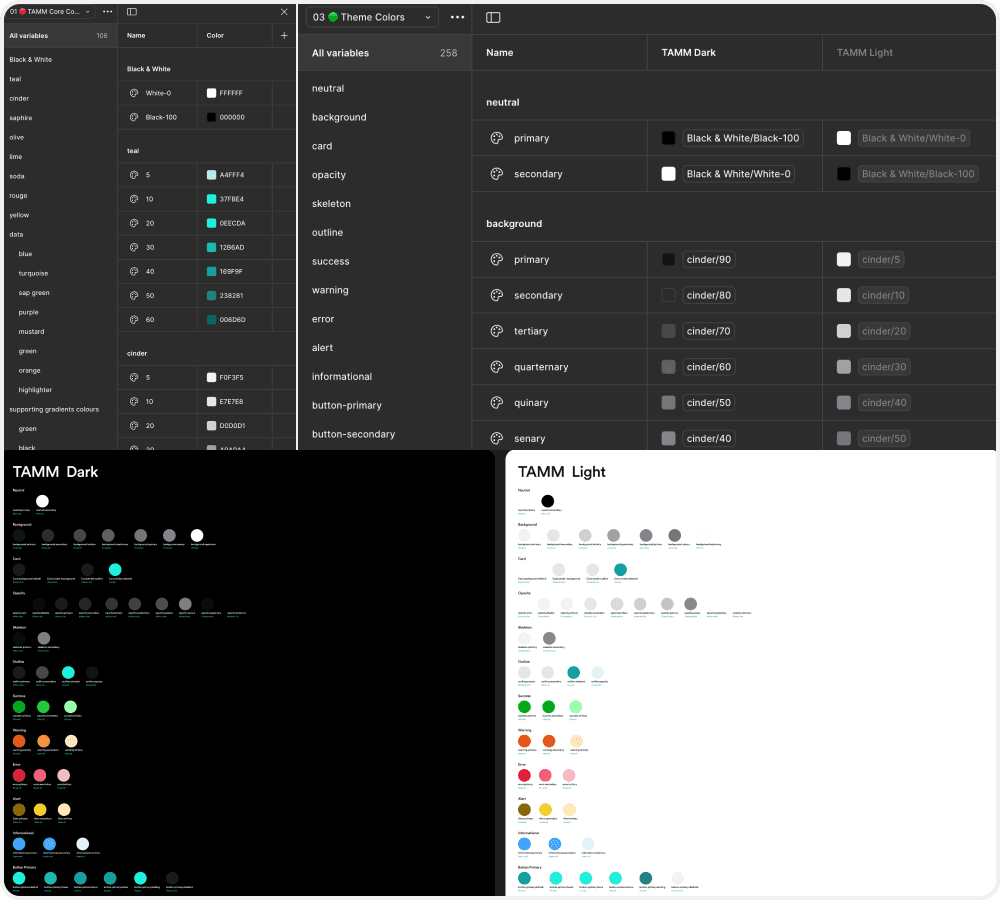Click palette icon of teal 50 variable
1000x900 pixels.
(134, 296)
